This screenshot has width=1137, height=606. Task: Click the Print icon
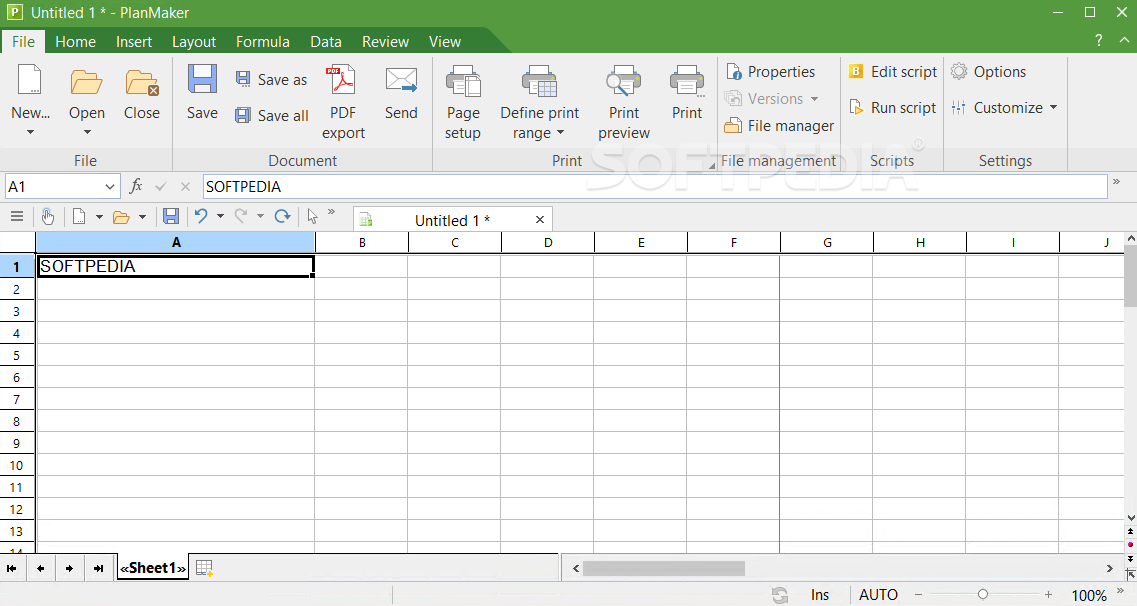point(687,80)
